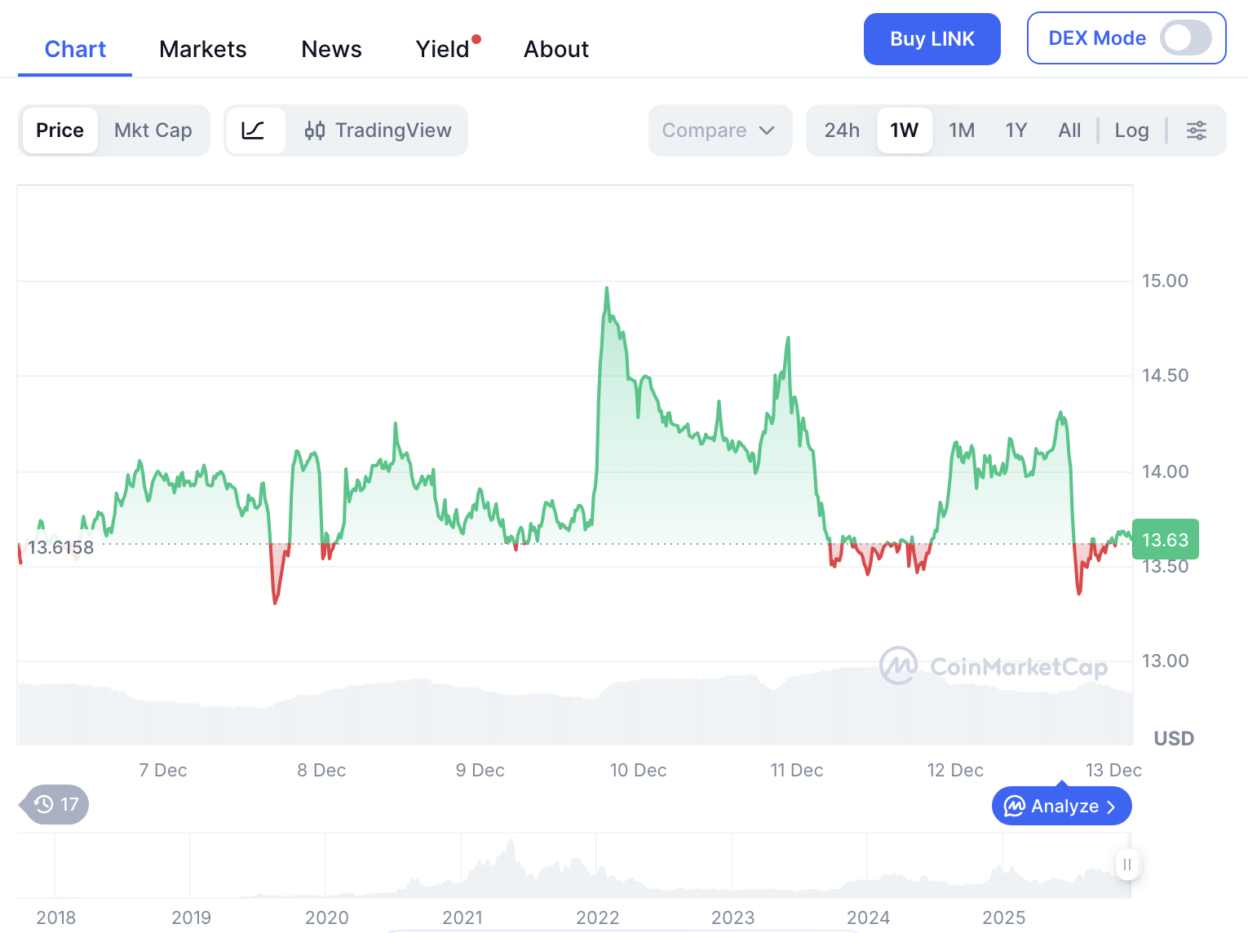The image size is (1248, 933).
Task: Open TradingView candlestick chart mode
Action: tap(378, 130)
